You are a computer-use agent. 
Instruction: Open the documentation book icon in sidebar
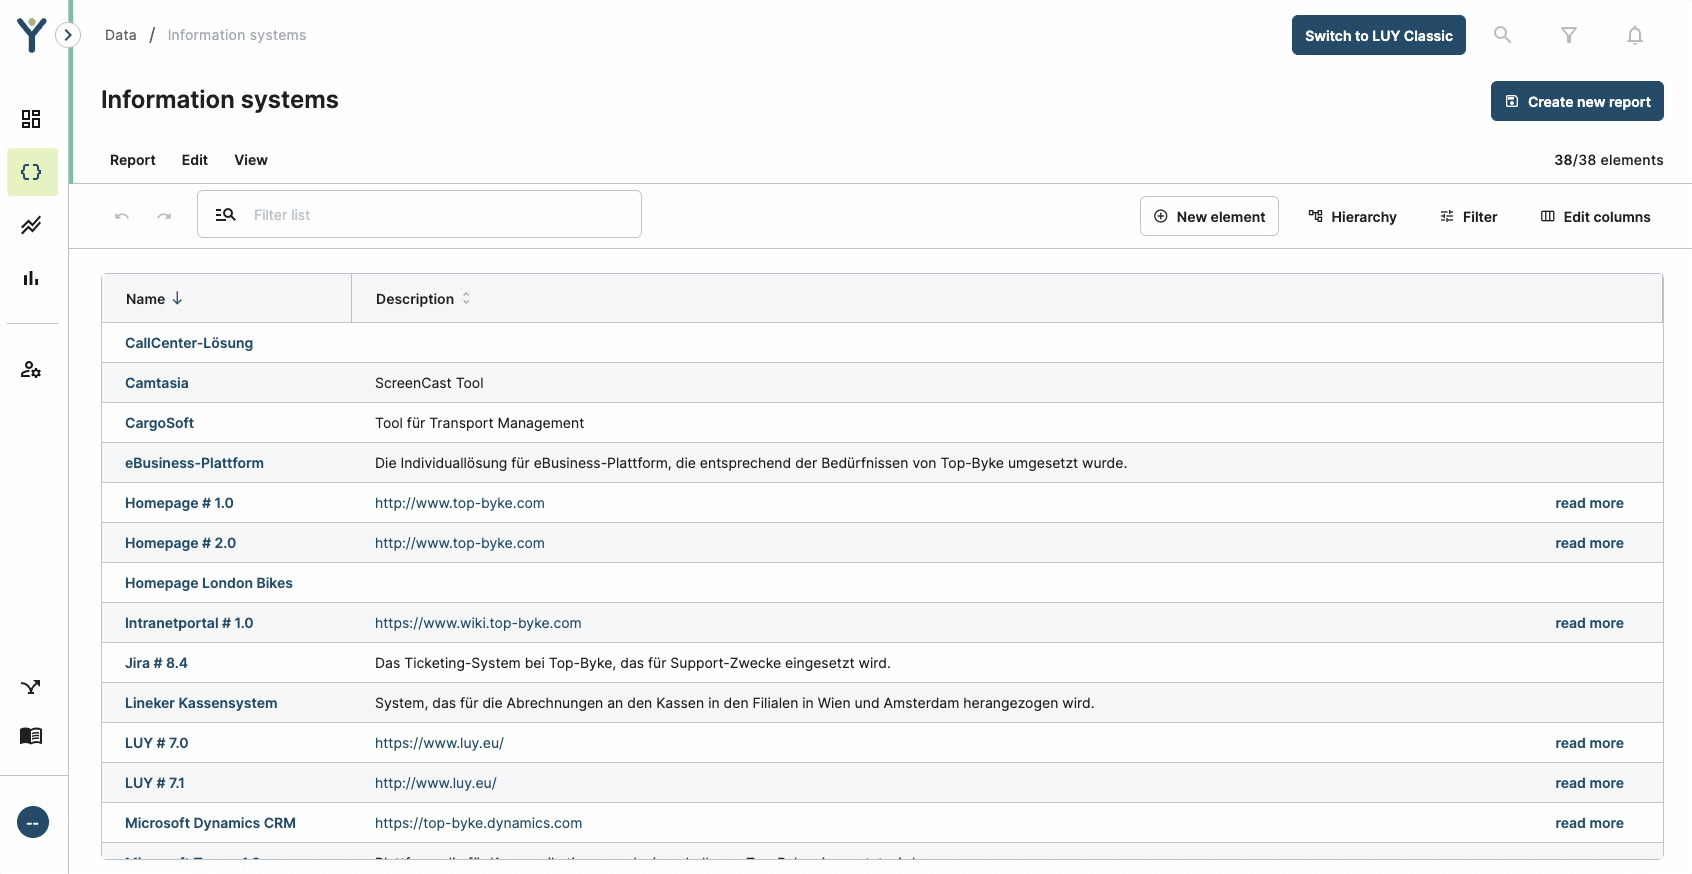click(x=31, y=736)
